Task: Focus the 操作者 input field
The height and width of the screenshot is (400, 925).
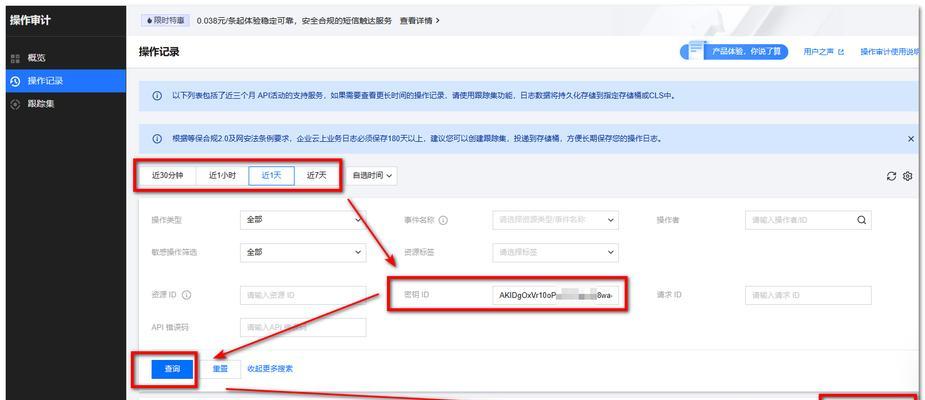Action: coord(808,220)
